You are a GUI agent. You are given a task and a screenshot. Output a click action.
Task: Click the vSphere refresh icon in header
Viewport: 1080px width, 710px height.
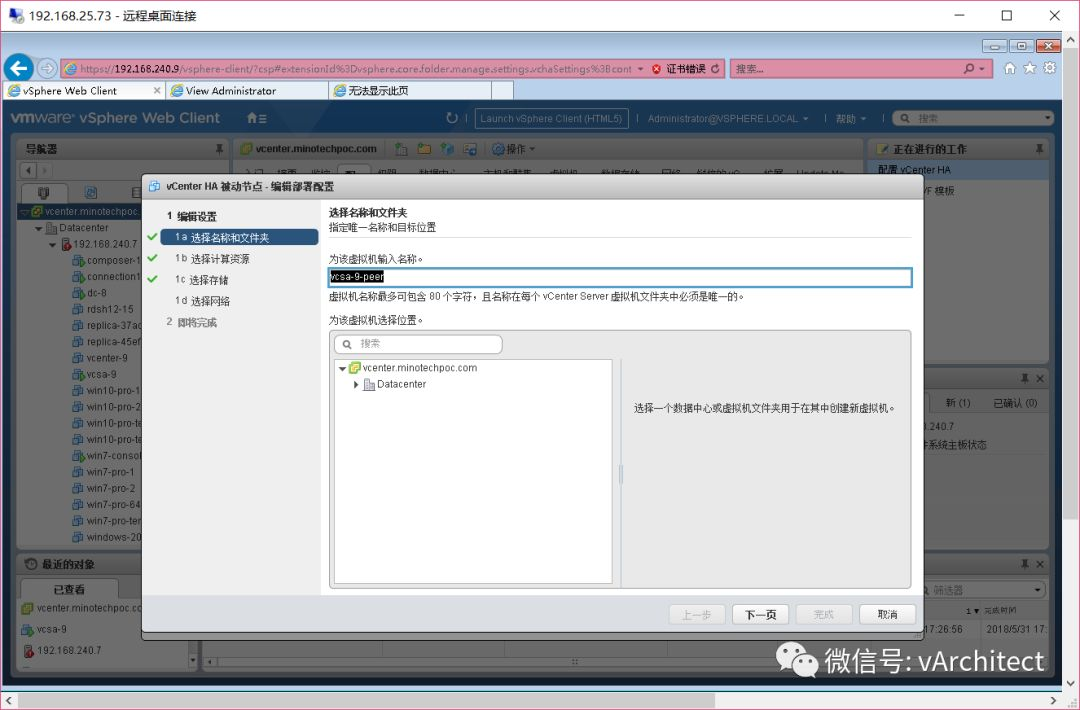452,118
